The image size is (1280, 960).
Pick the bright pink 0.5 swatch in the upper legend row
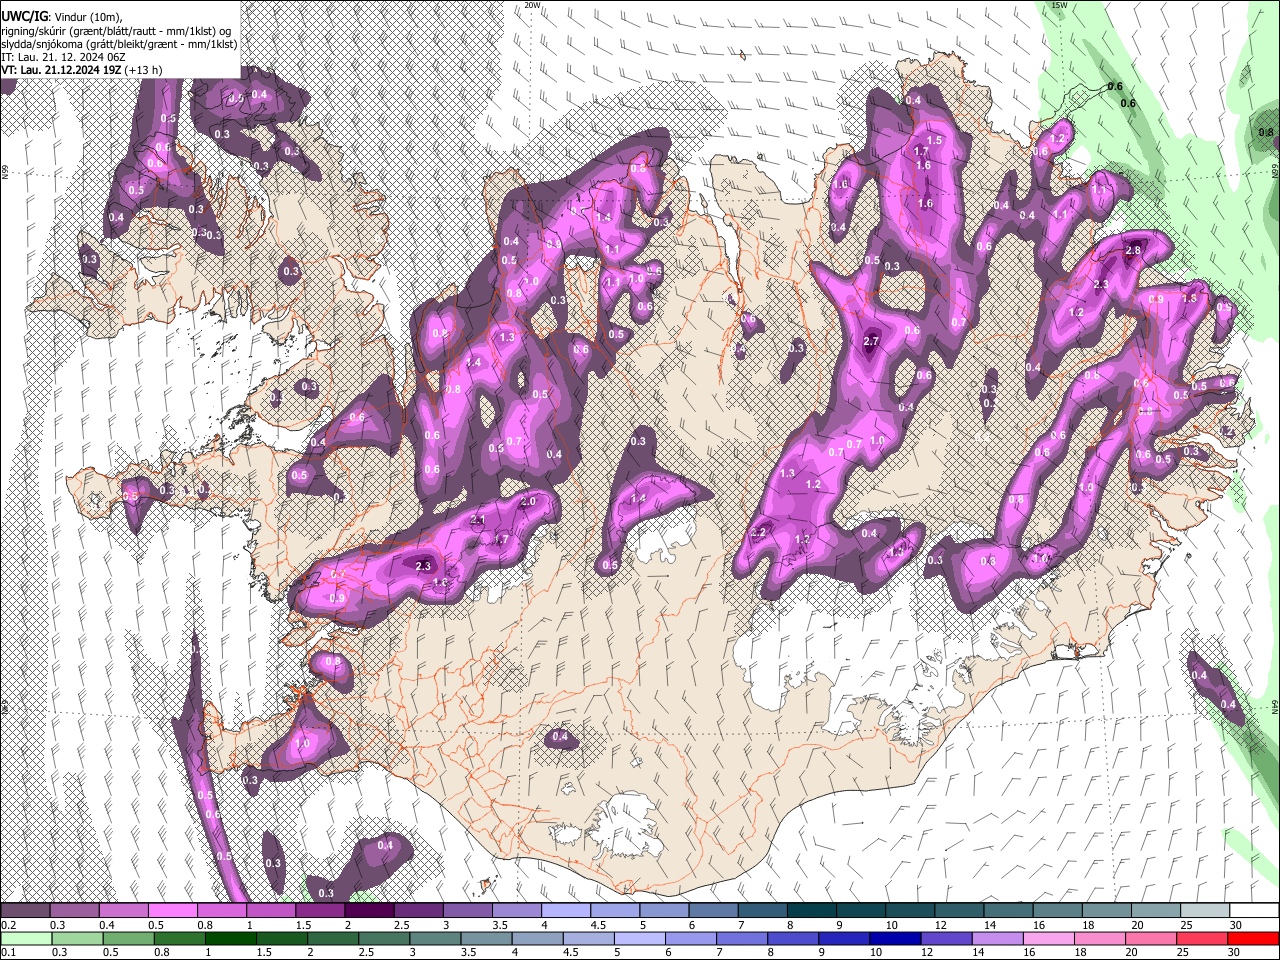(x=172, y=910)
